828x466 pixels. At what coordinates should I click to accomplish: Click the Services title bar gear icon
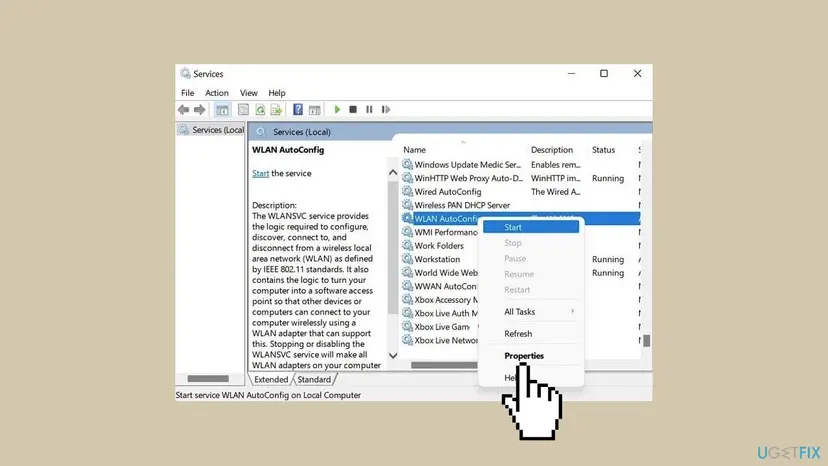pyautogui.click(x=185, y=73)
